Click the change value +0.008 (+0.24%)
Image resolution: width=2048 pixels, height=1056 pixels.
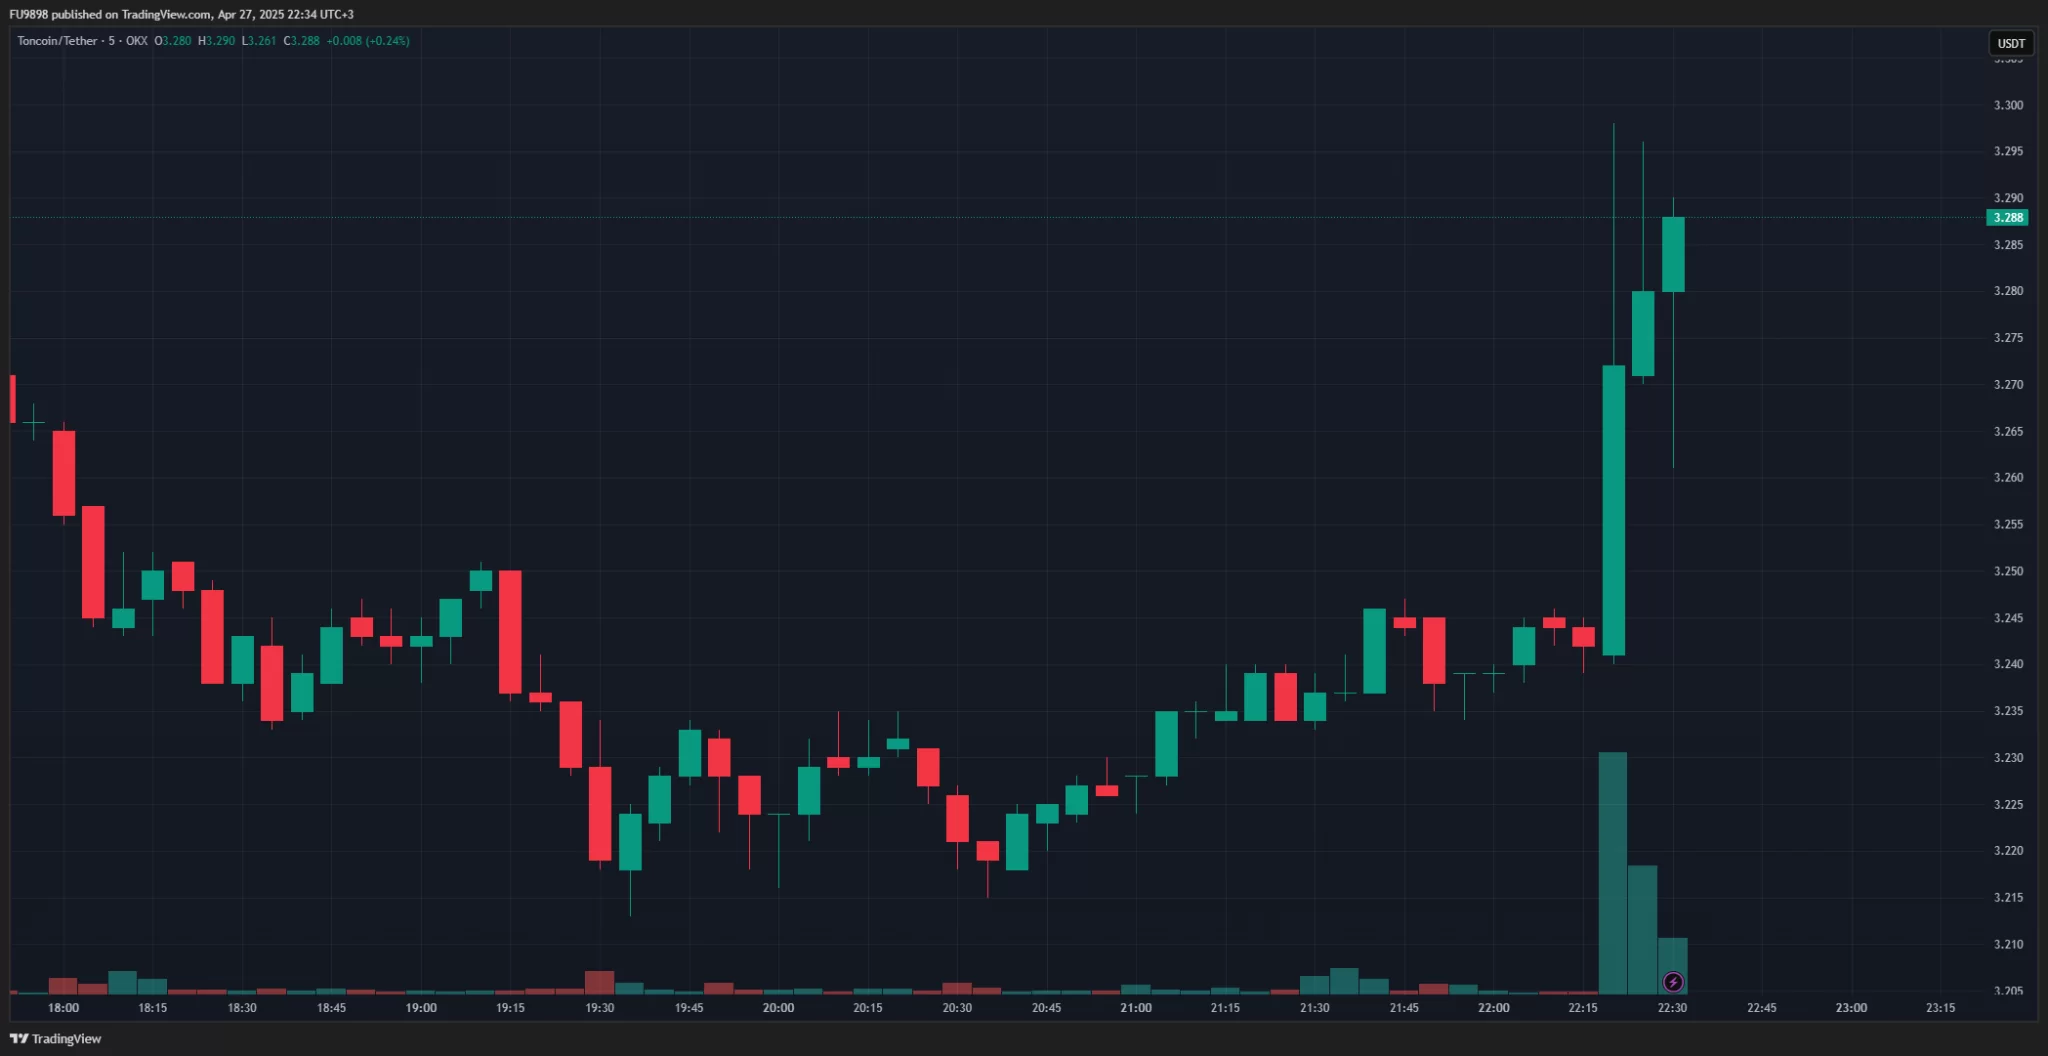point(368,41)
